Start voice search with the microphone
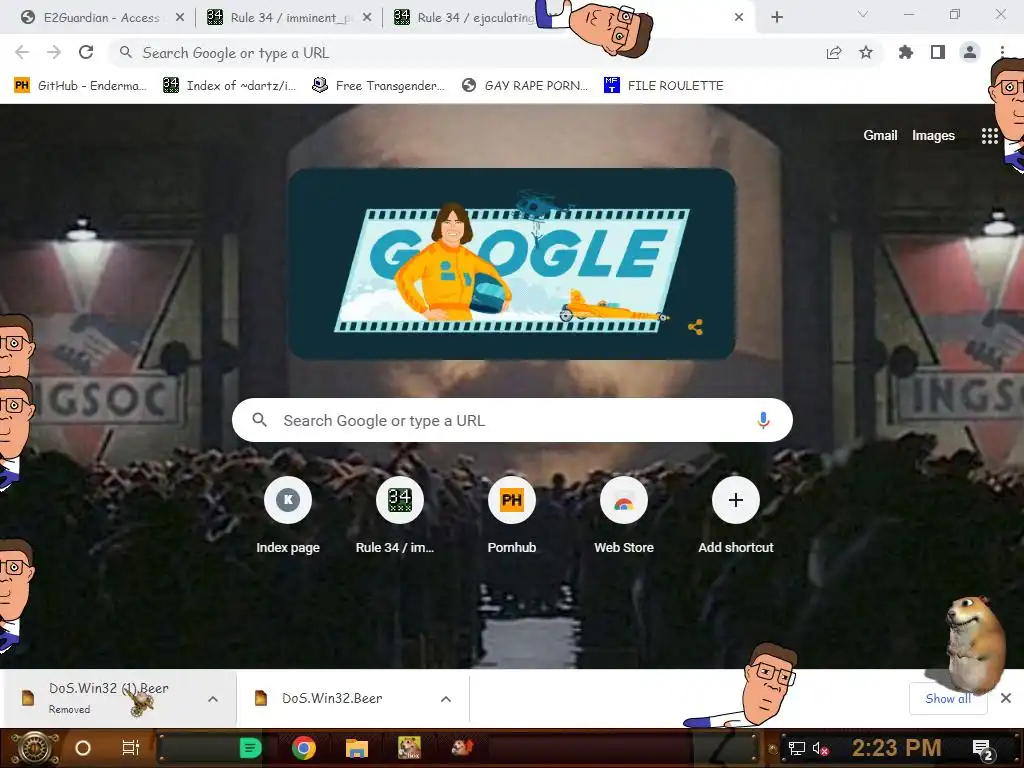This screenshot has width=1024, height=768. click(763, 420)
